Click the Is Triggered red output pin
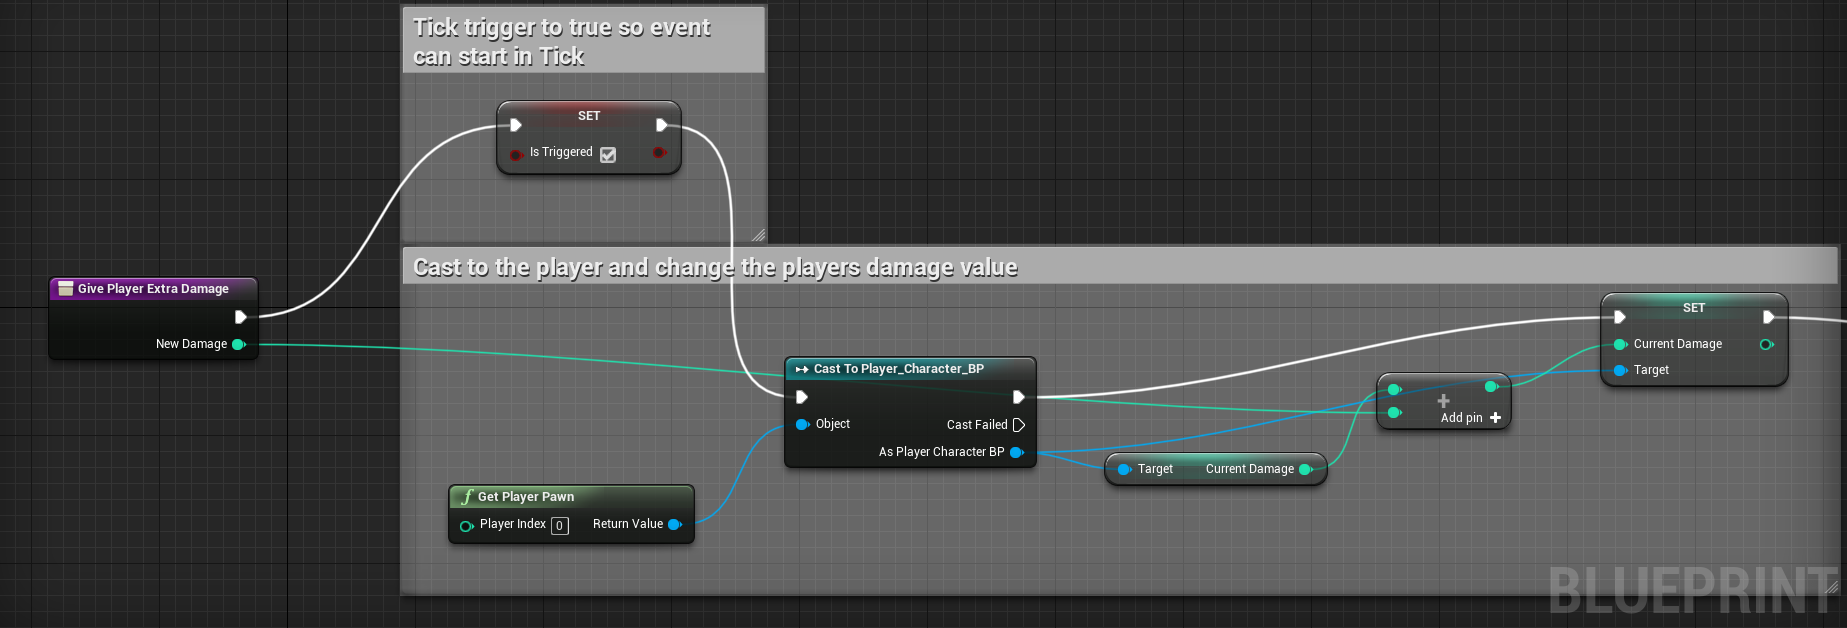1847x628 pixels. [x=659, y=152]
